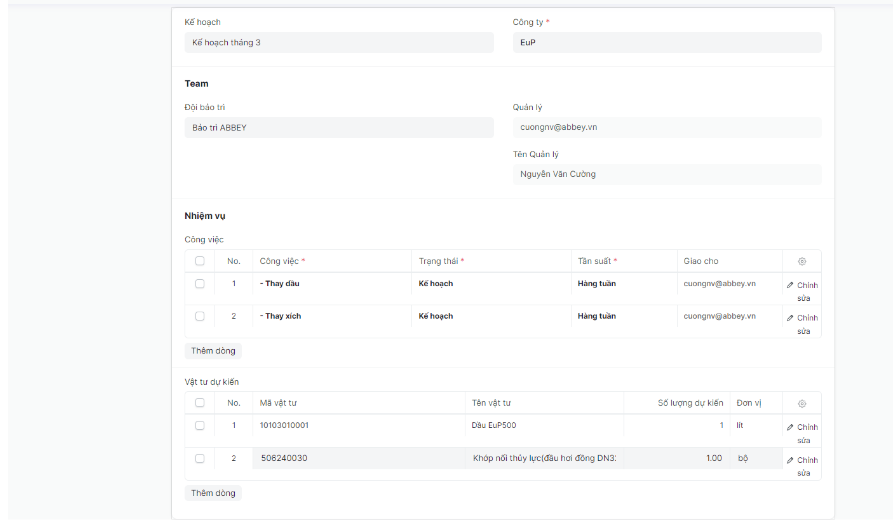The width and height of the screenshot is (895, 527).
Task: Click Thêm dòng under Vật tư table
Action: point(213,493)
